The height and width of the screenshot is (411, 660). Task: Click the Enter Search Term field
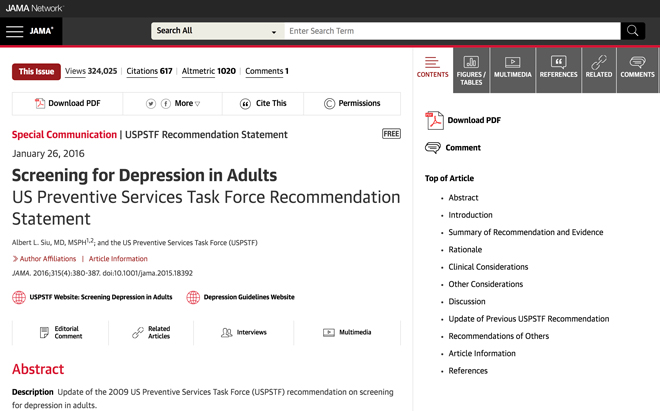click(452, 31)
